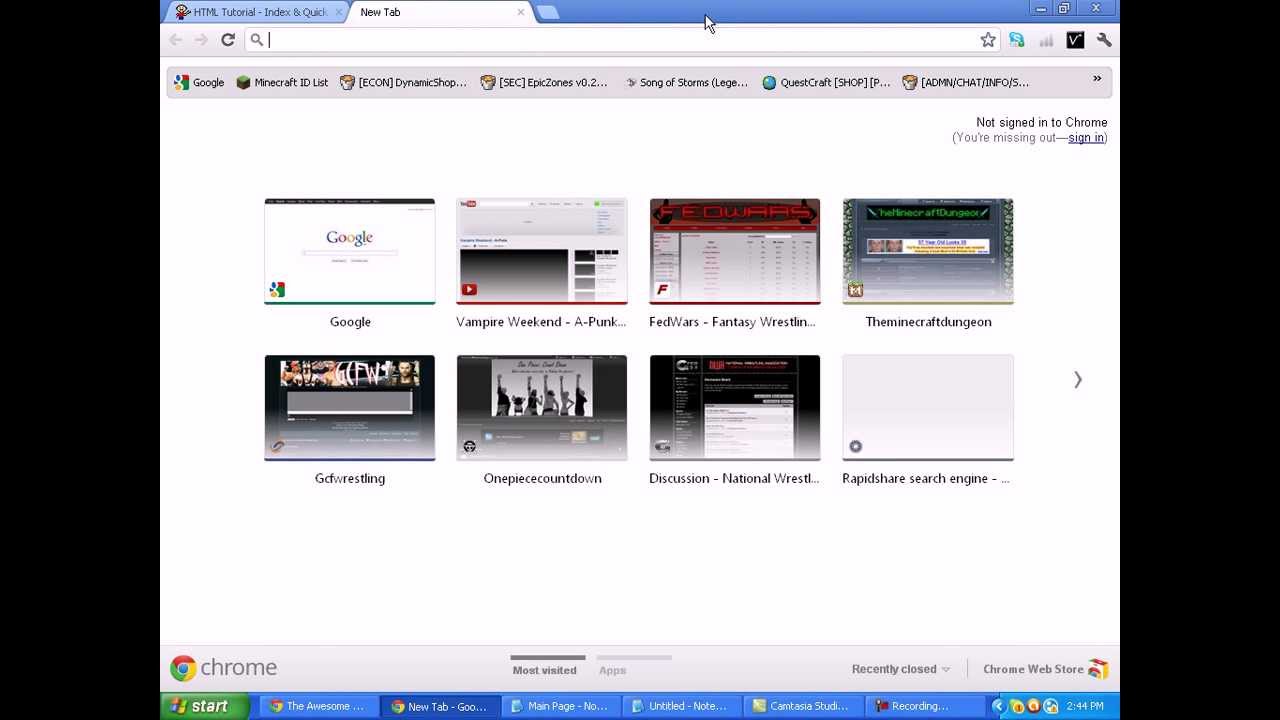
Task: Open the Google thumbnail
Action: tap(350, 251)
